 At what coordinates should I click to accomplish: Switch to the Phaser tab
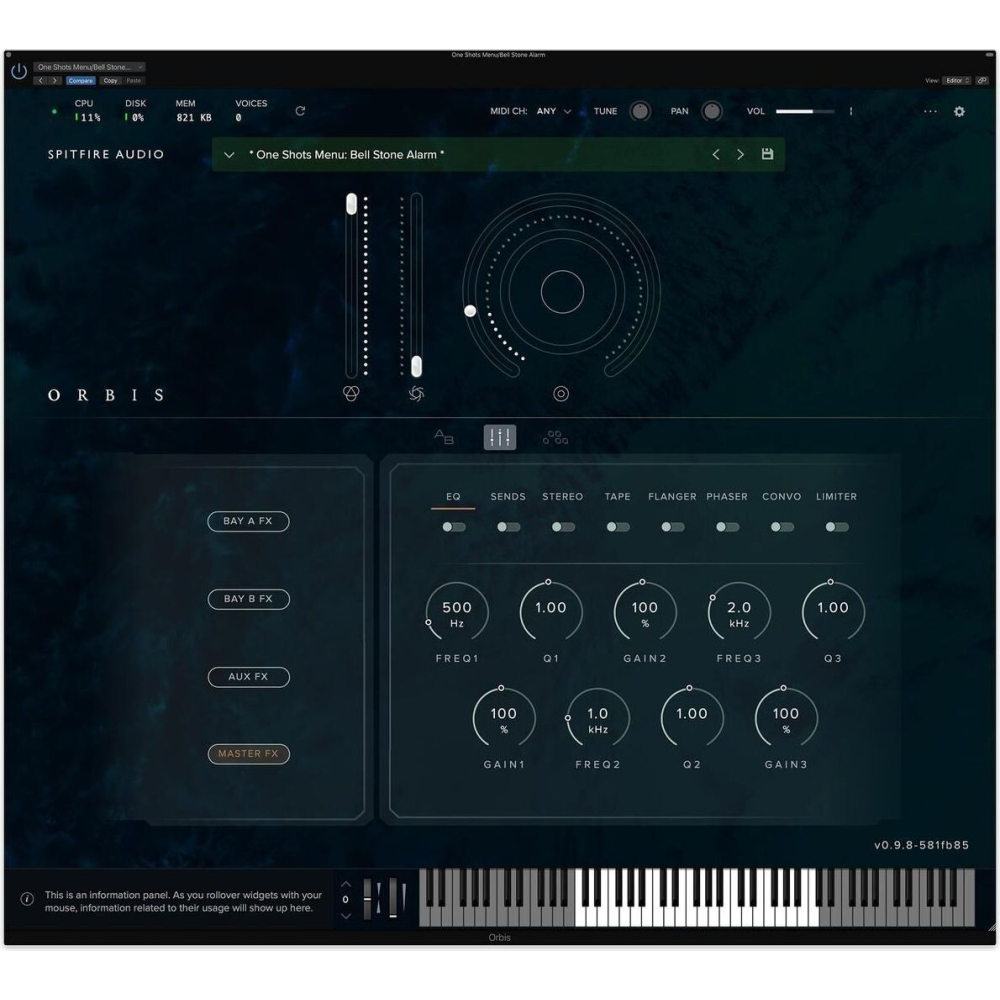click(727, 496)
